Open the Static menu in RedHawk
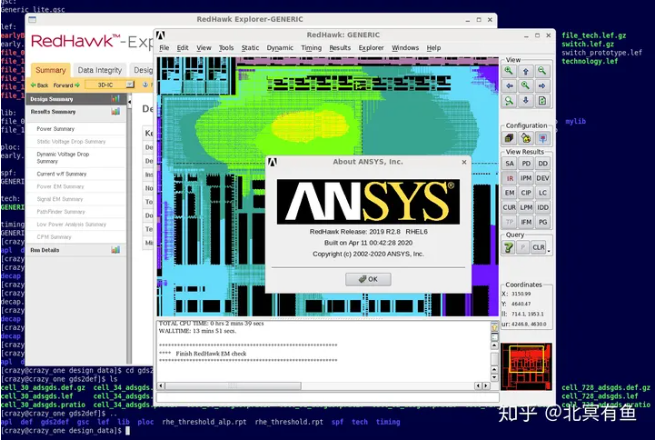655x440 pixels. [250, 48]
